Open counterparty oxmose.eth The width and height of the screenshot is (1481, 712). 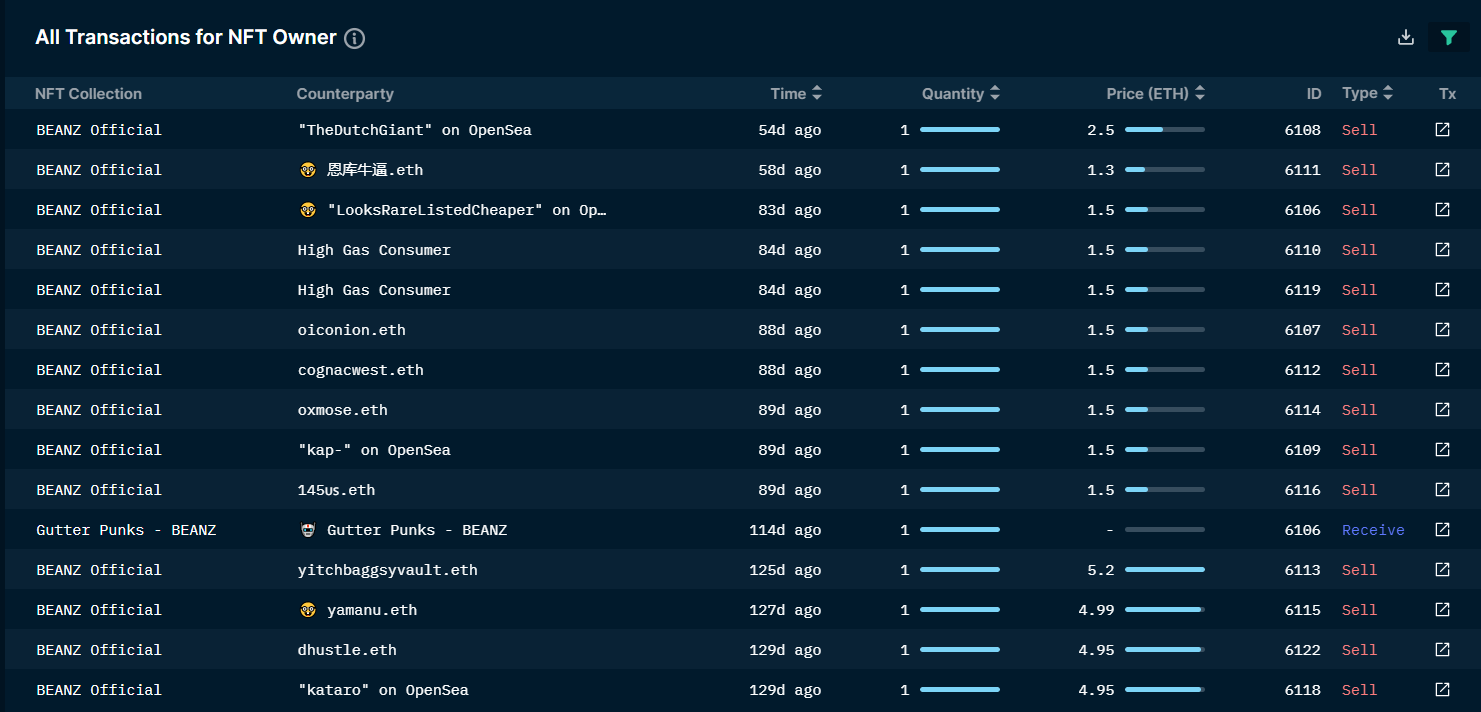click(x=342, y=410)
